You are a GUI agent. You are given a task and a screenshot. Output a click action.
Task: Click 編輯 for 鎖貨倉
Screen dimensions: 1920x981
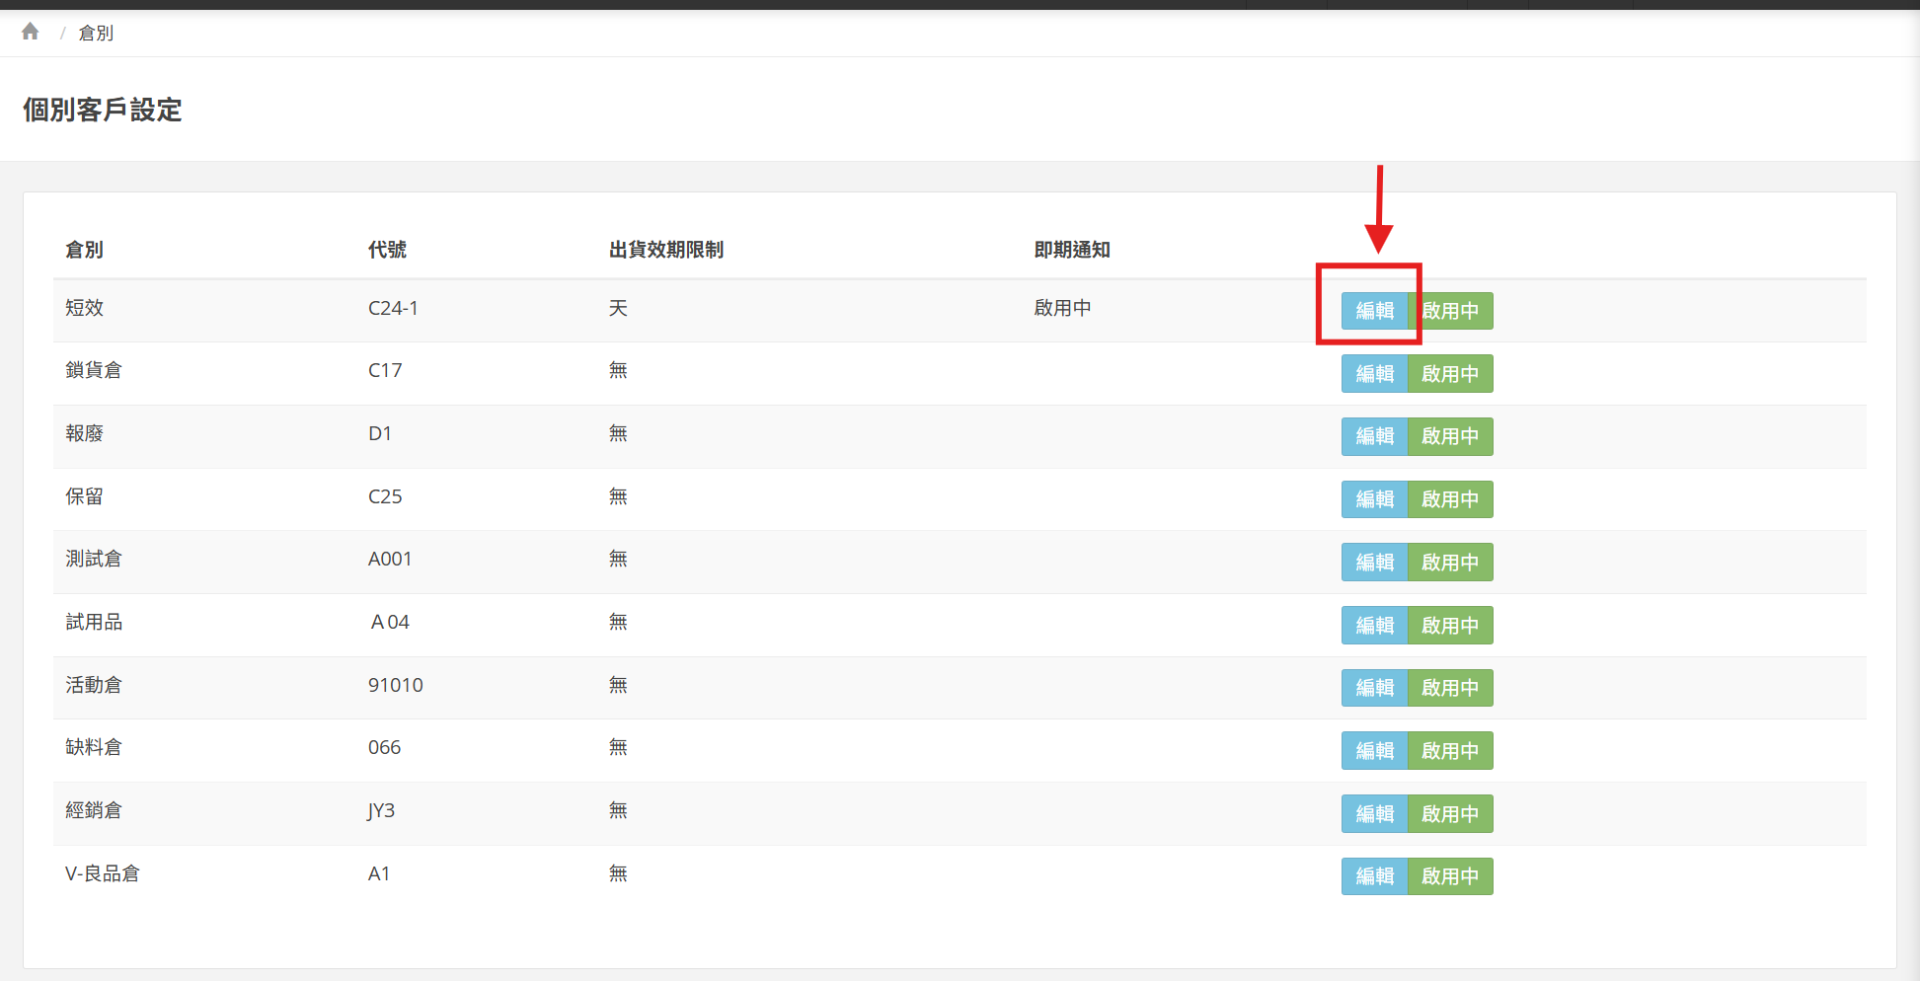coord(1374,374)
